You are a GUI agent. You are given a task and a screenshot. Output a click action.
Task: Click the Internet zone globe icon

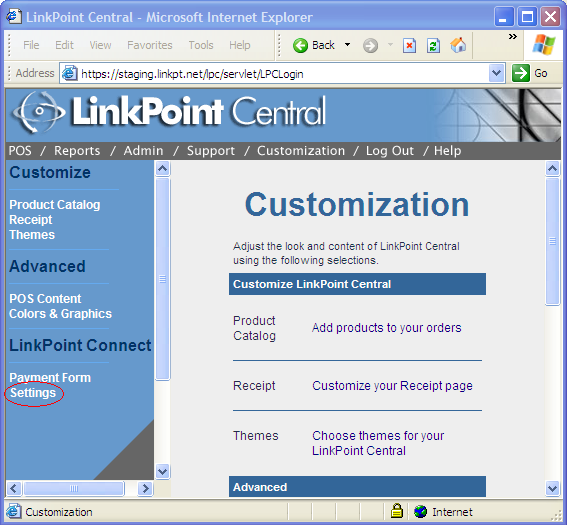[421, 511]
